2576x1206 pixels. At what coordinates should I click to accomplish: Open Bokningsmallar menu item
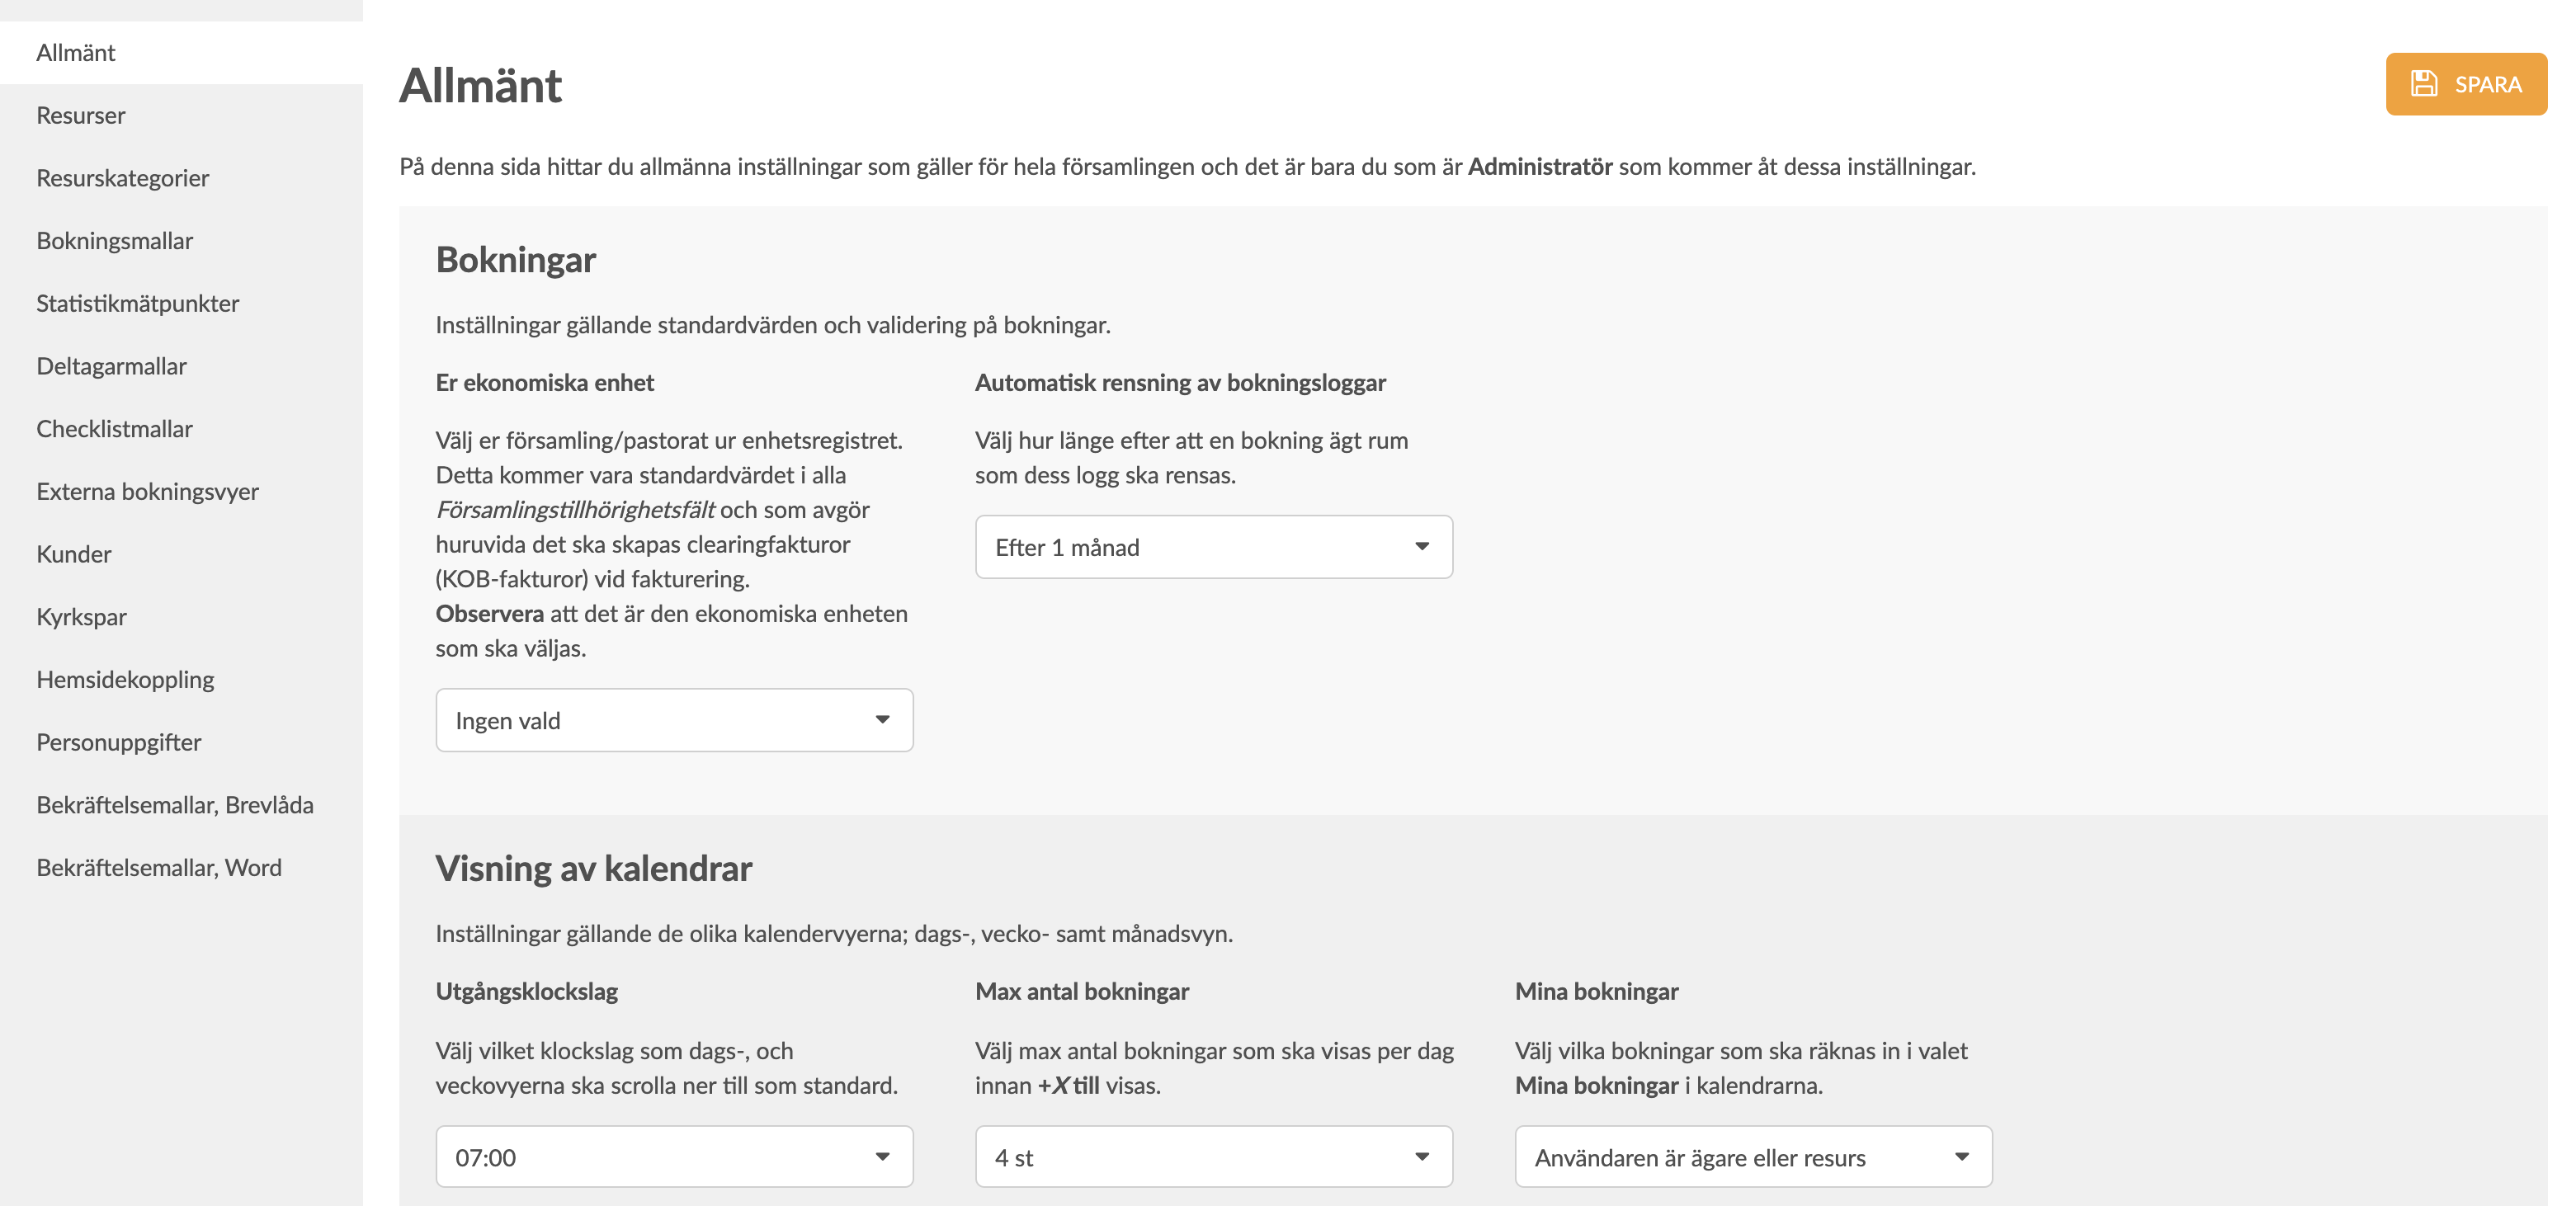pyautogui.click(x=114, y=241)
